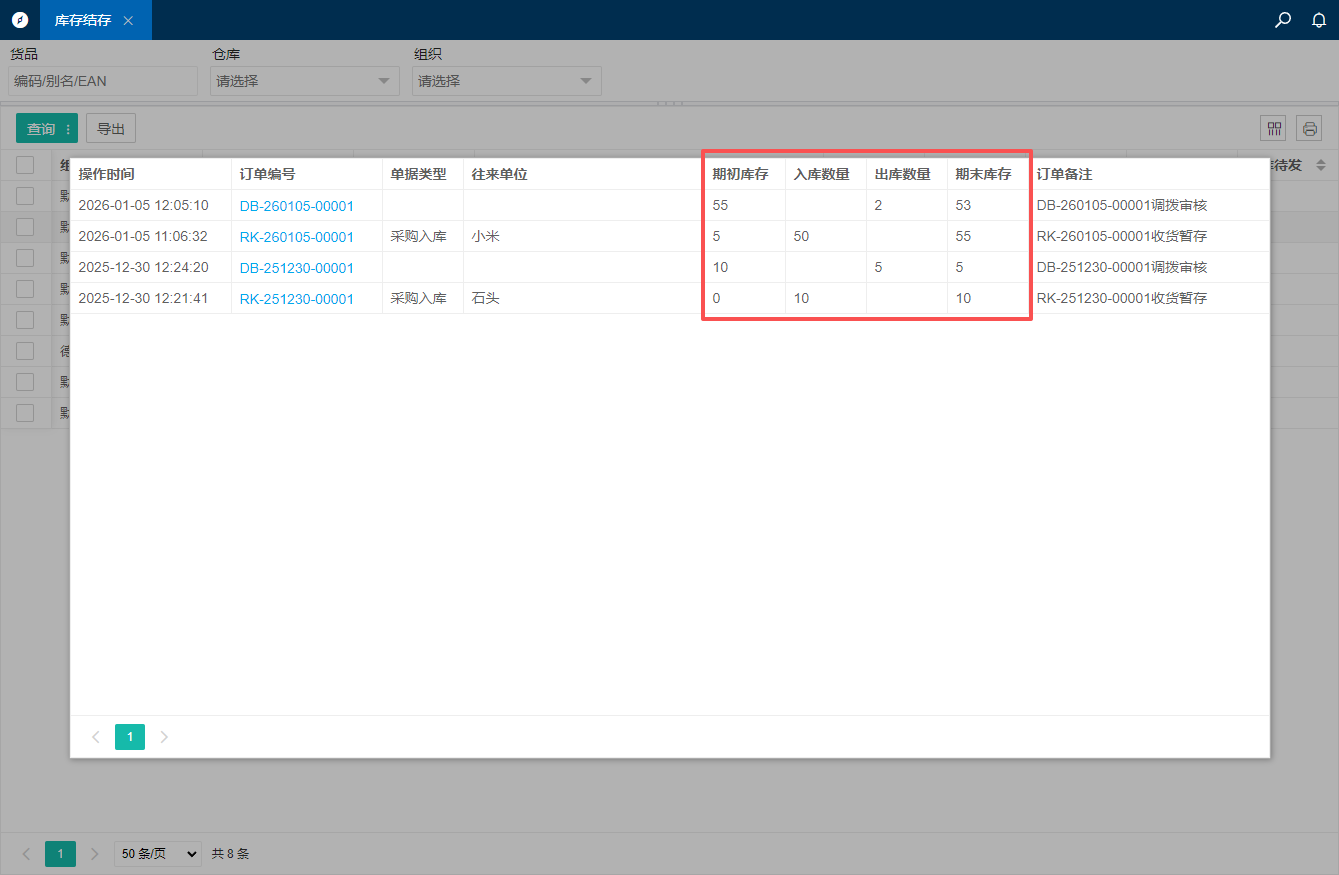Viewport: 1339px width, 875px height.
Task: Focus the 货品 code/alias/EAN input field
Action: click(x=103, y=81)
